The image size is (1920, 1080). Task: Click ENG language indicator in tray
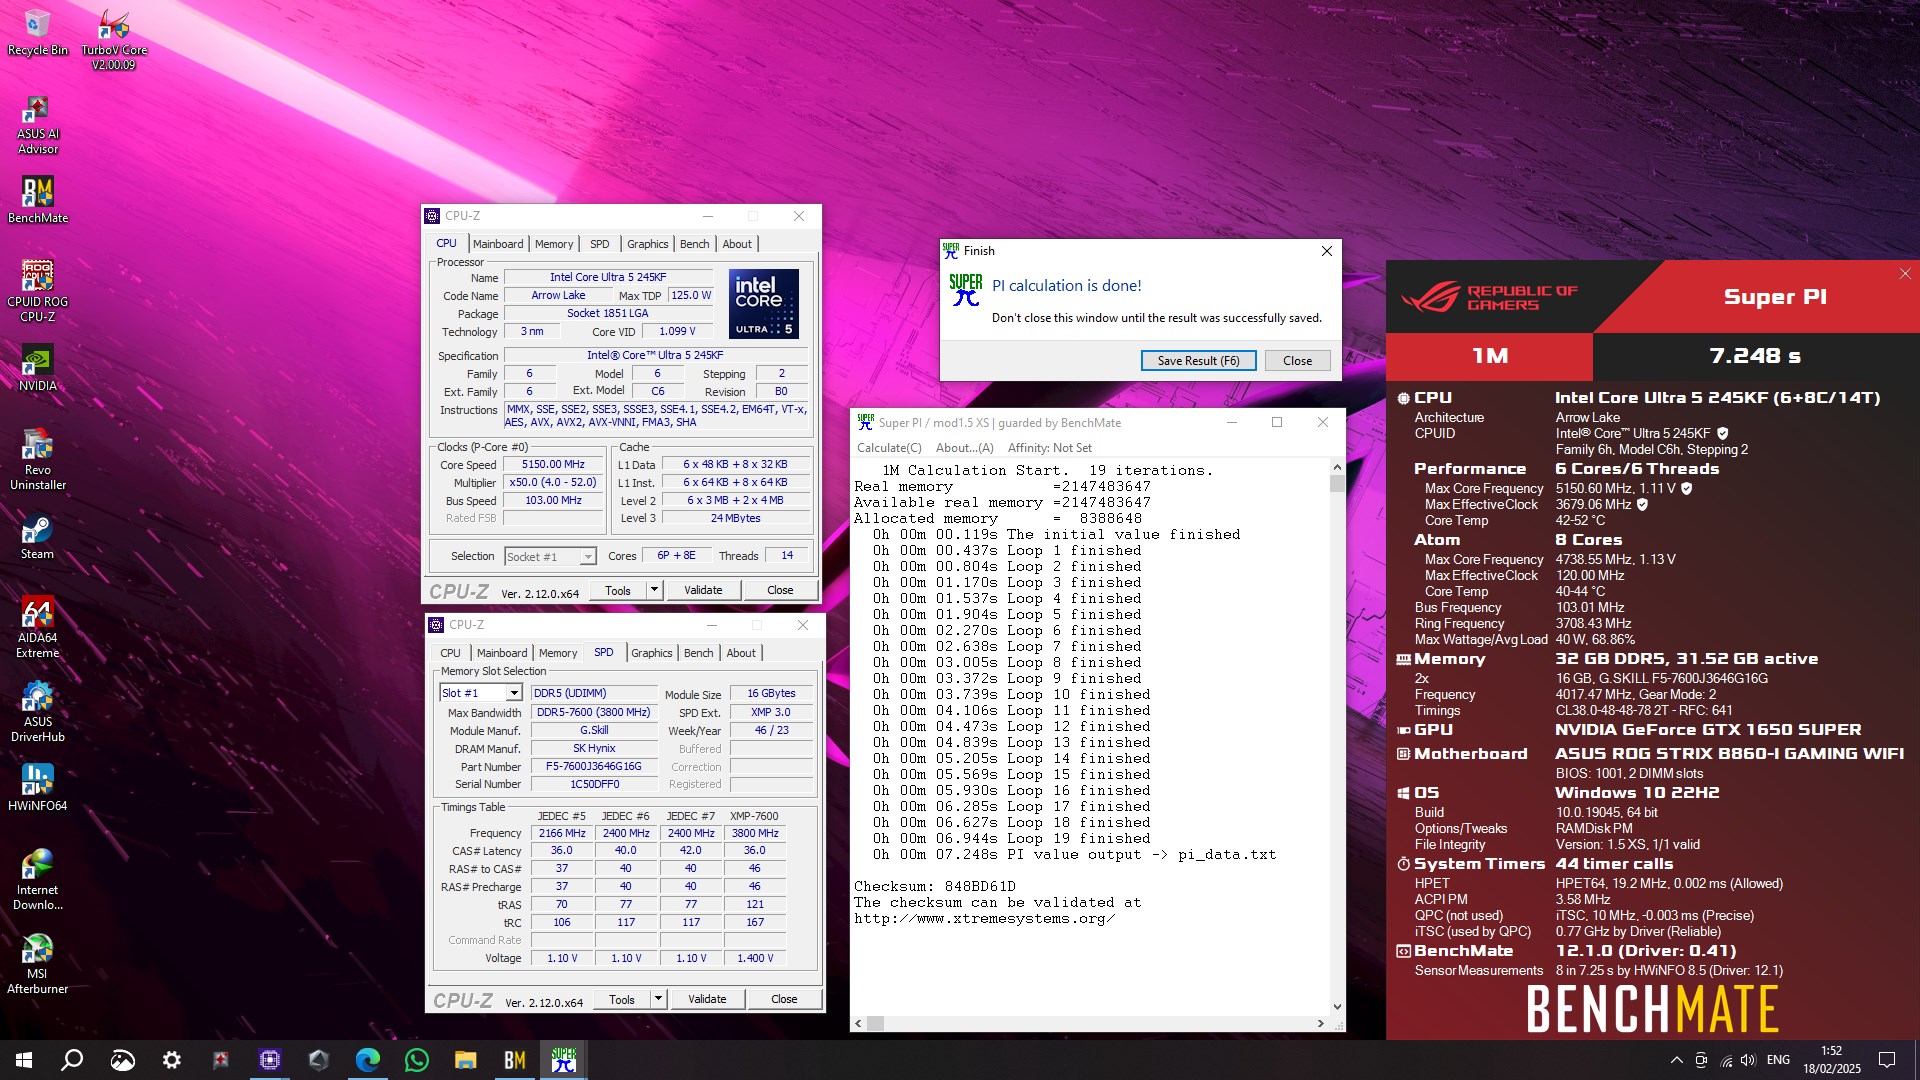pos(1778,1060)
